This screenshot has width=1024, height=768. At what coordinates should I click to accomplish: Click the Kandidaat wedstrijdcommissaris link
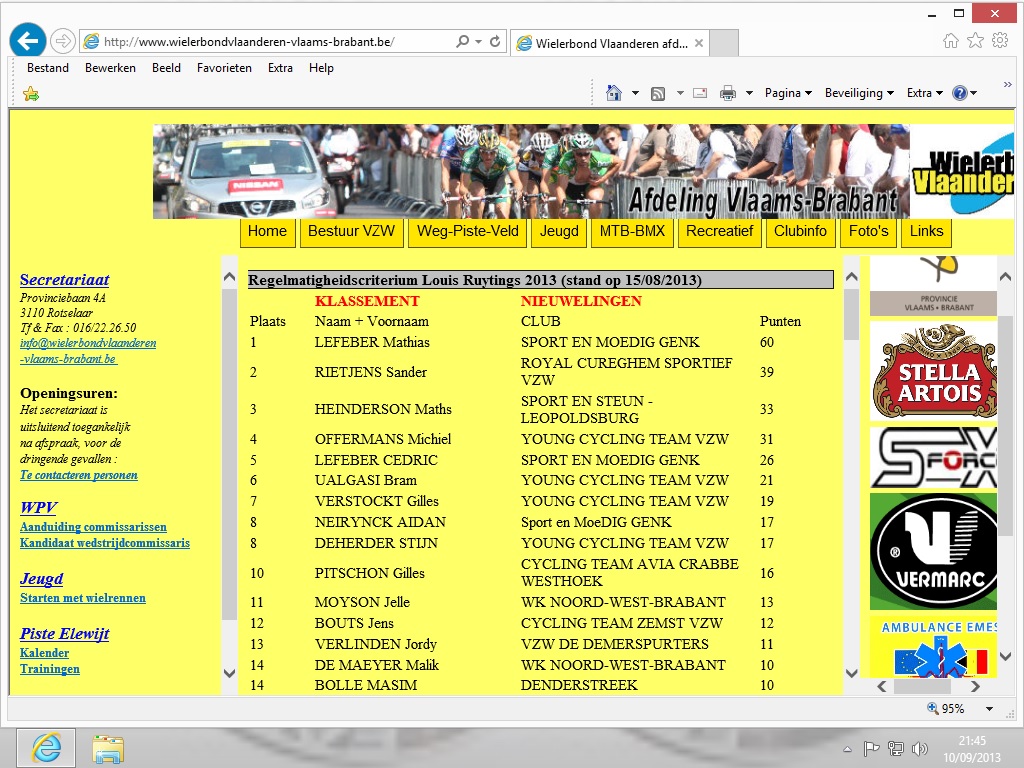[105, 543]
